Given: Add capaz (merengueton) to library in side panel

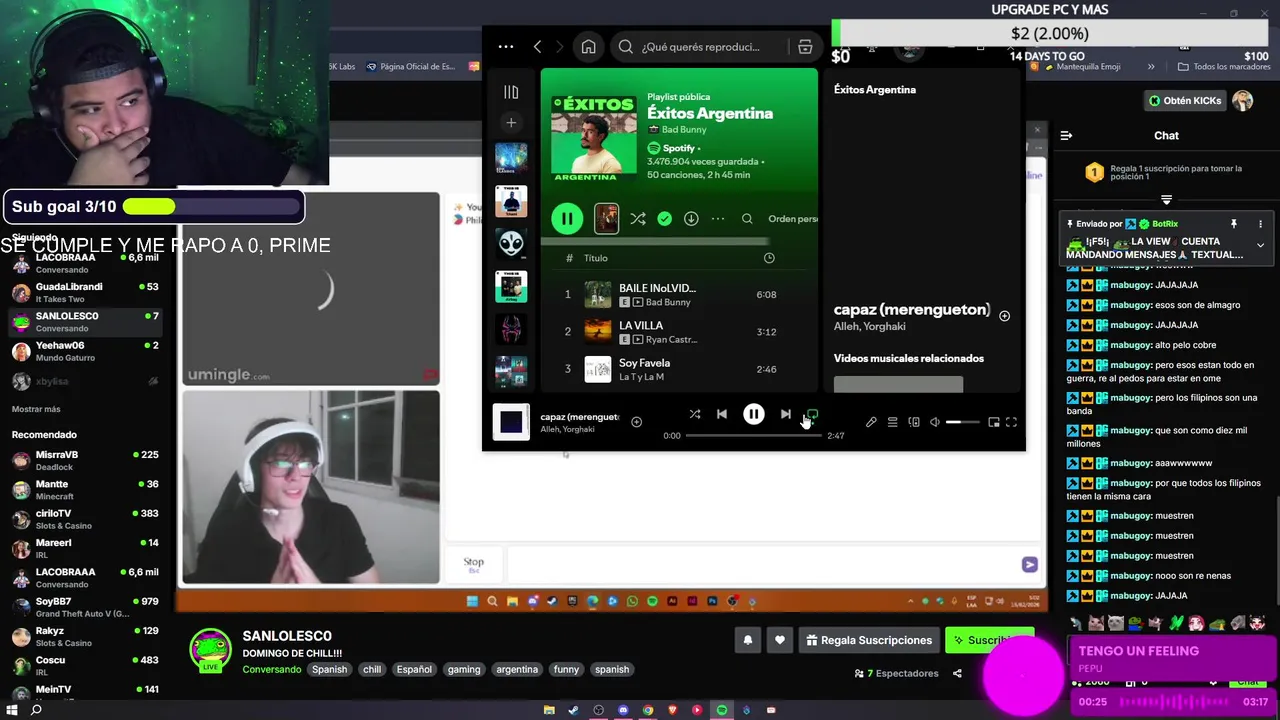Looking at the screenshot, I should point(1004,316).
